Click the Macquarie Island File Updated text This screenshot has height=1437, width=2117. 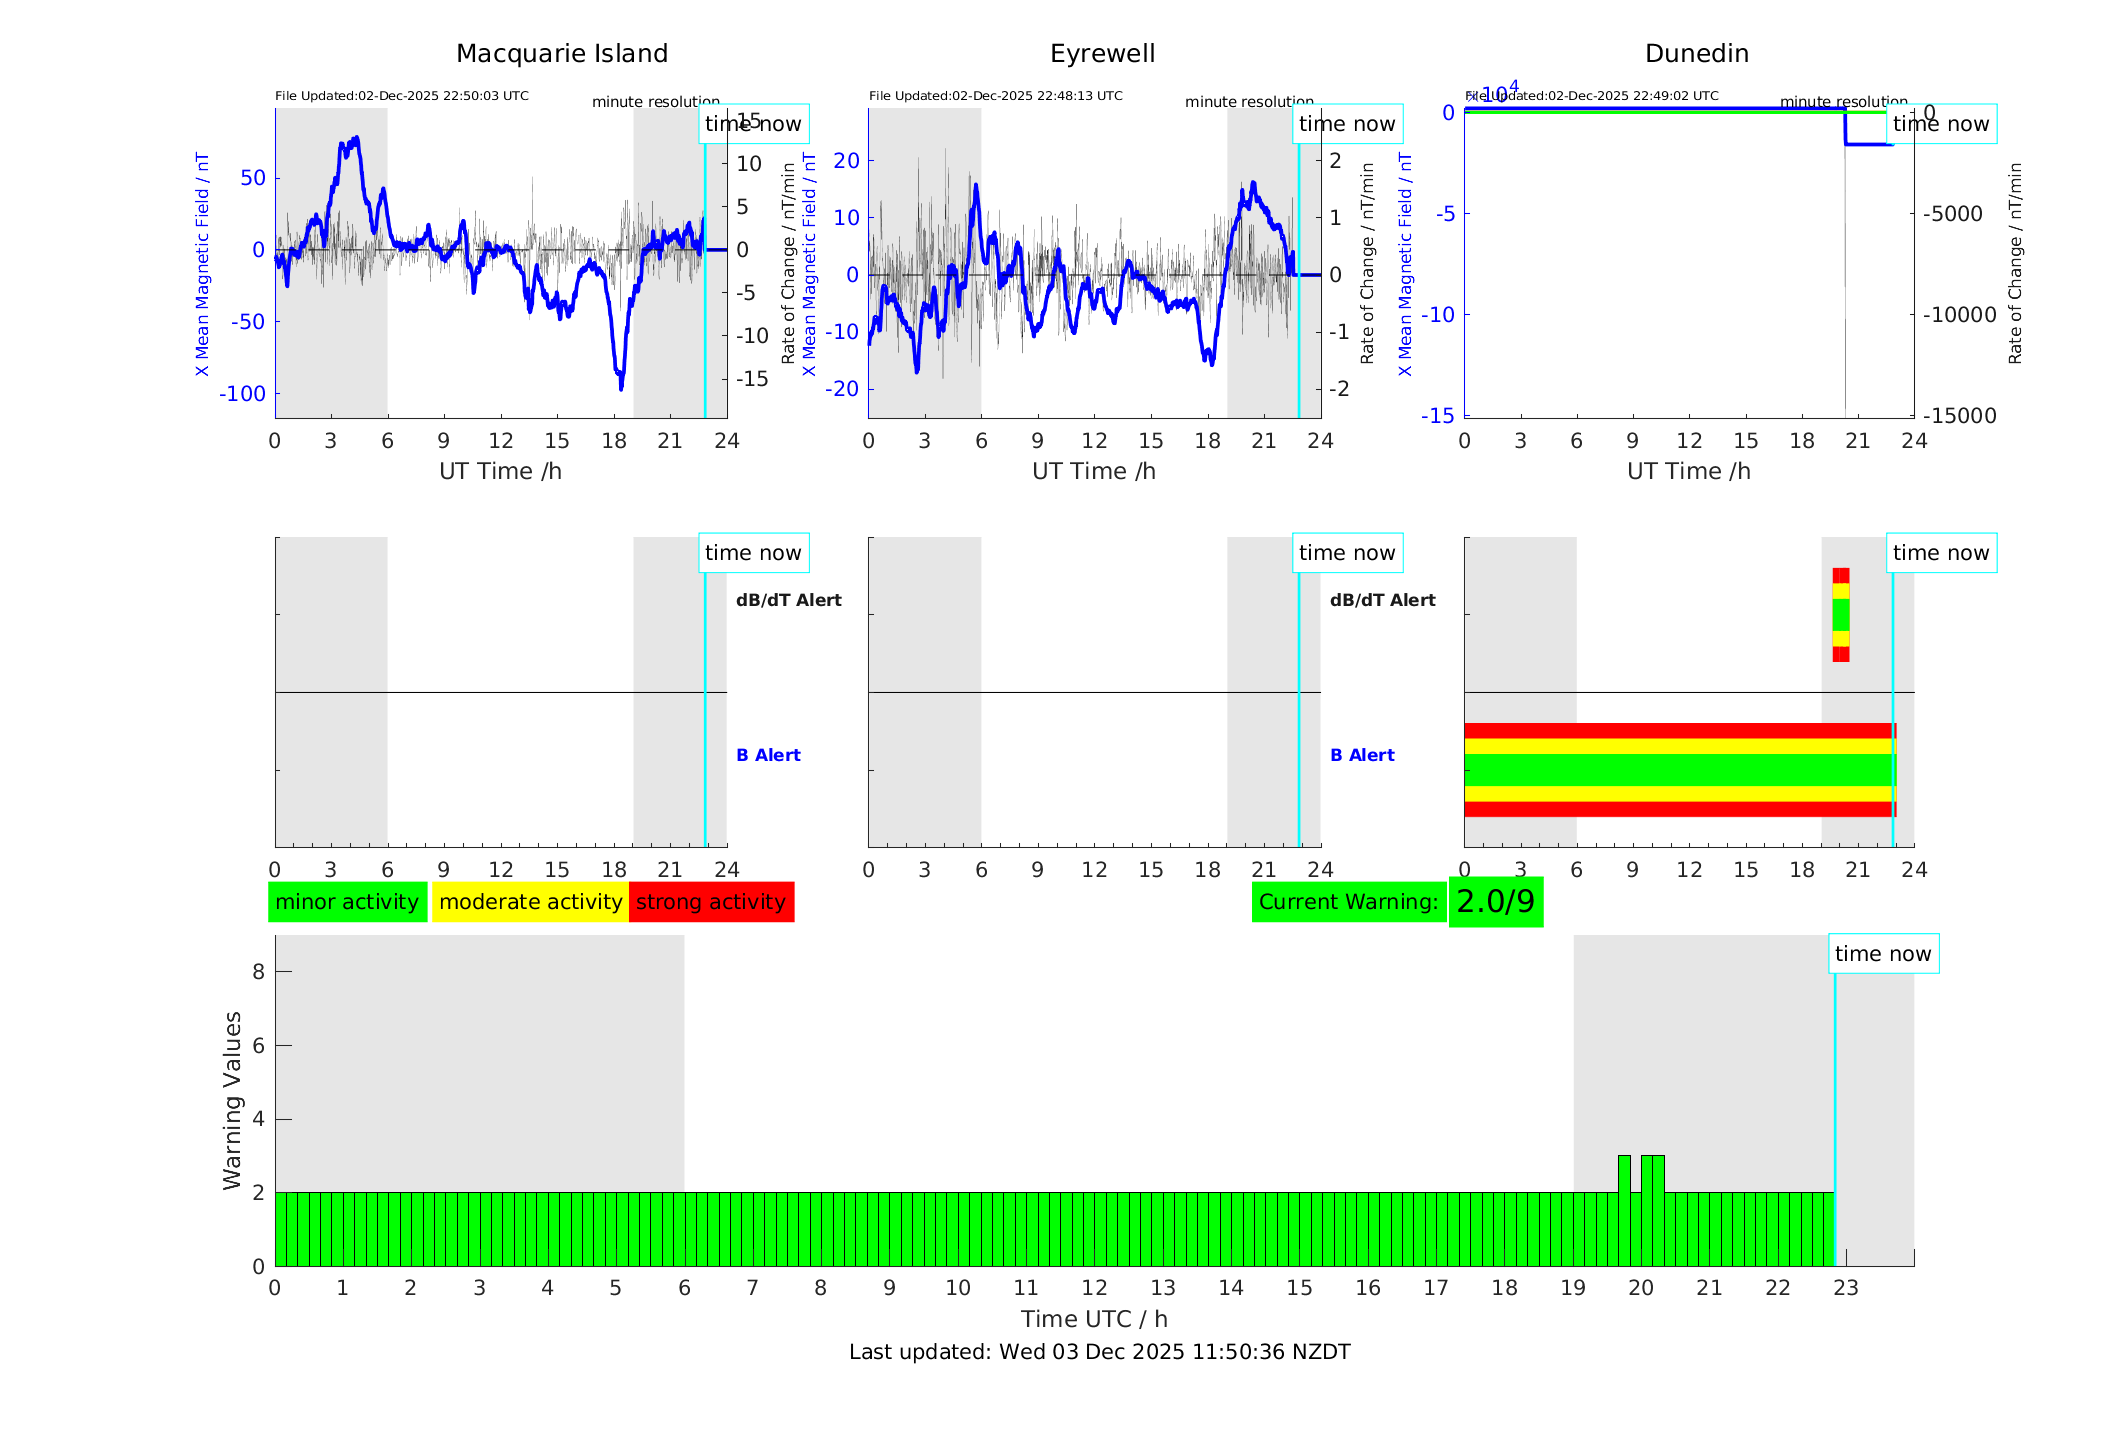pyautogui.click(x=401, y=96)
